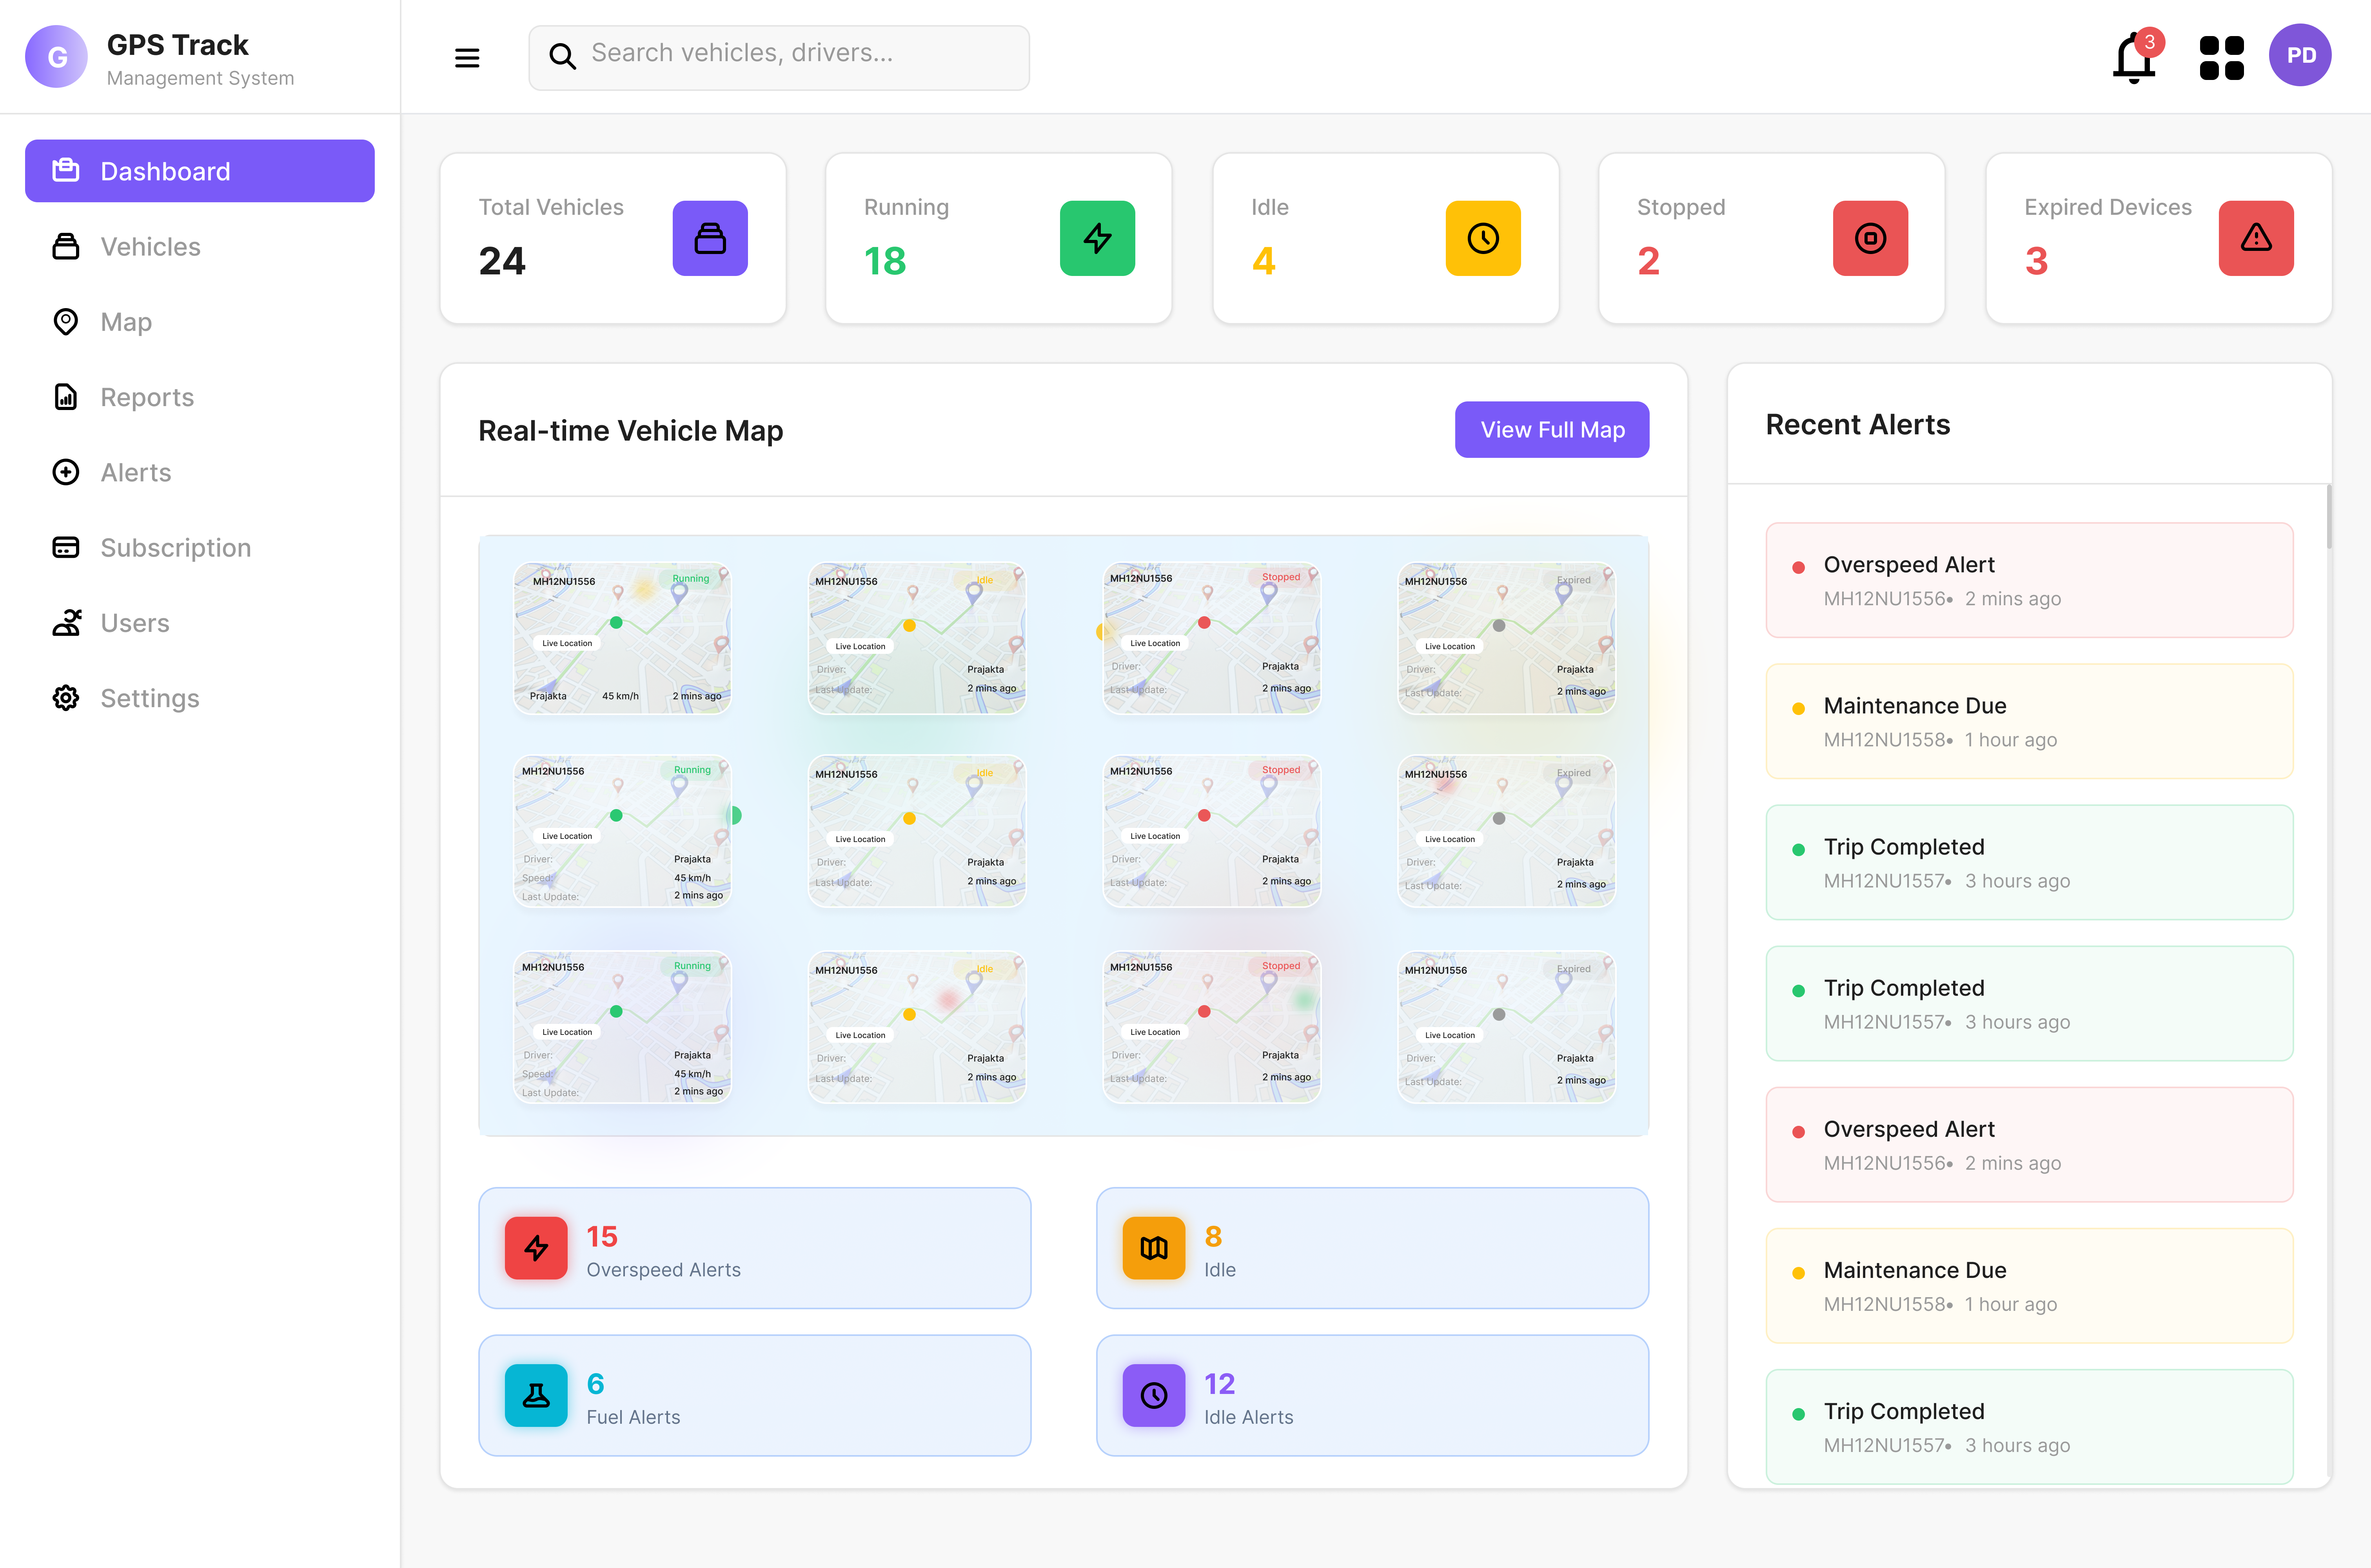Click the apps grid icon in header
Image resolution: width=2371 pixels, height=1568 pixels.
pos(2221,57)
